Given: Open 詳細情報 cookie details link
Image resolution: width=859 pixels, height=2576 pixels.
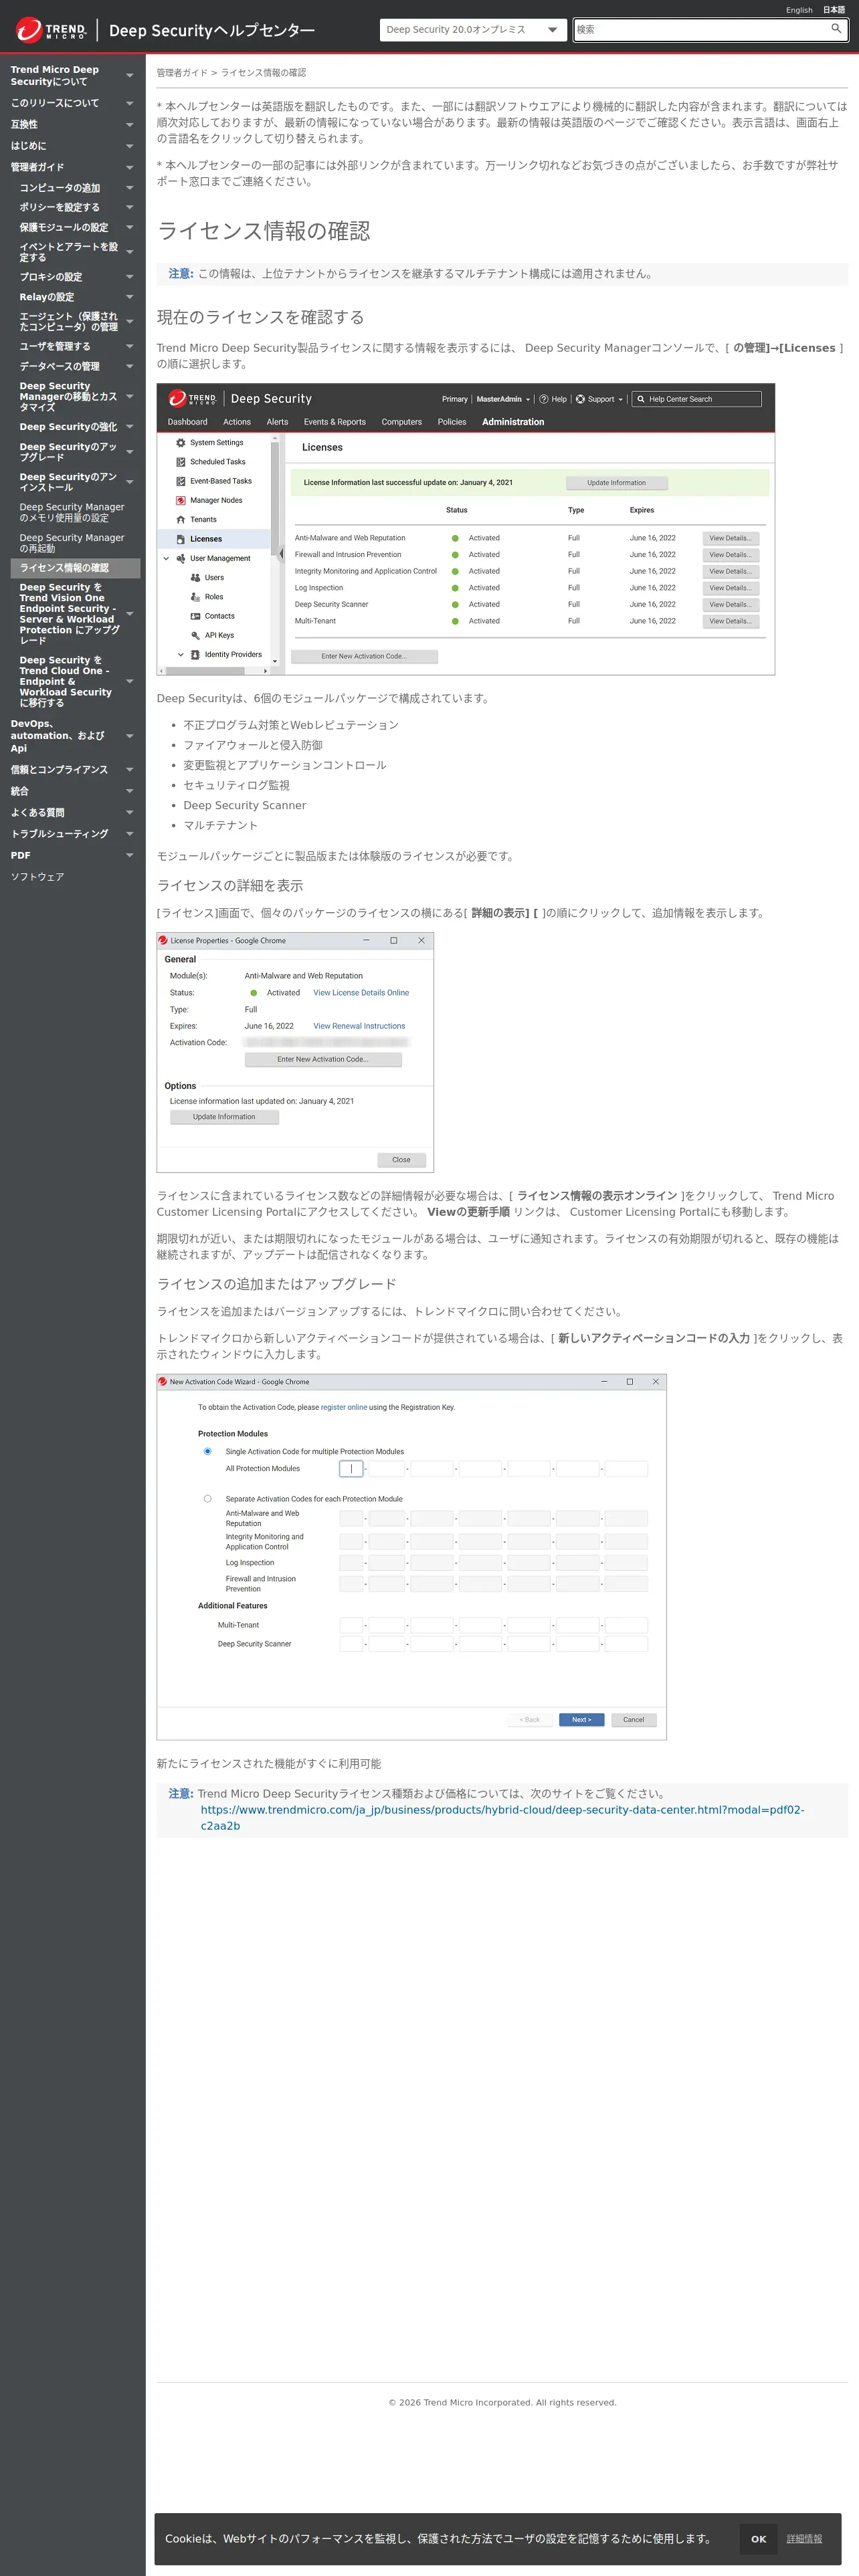Looking at the screenshot, I should 804,2539.
